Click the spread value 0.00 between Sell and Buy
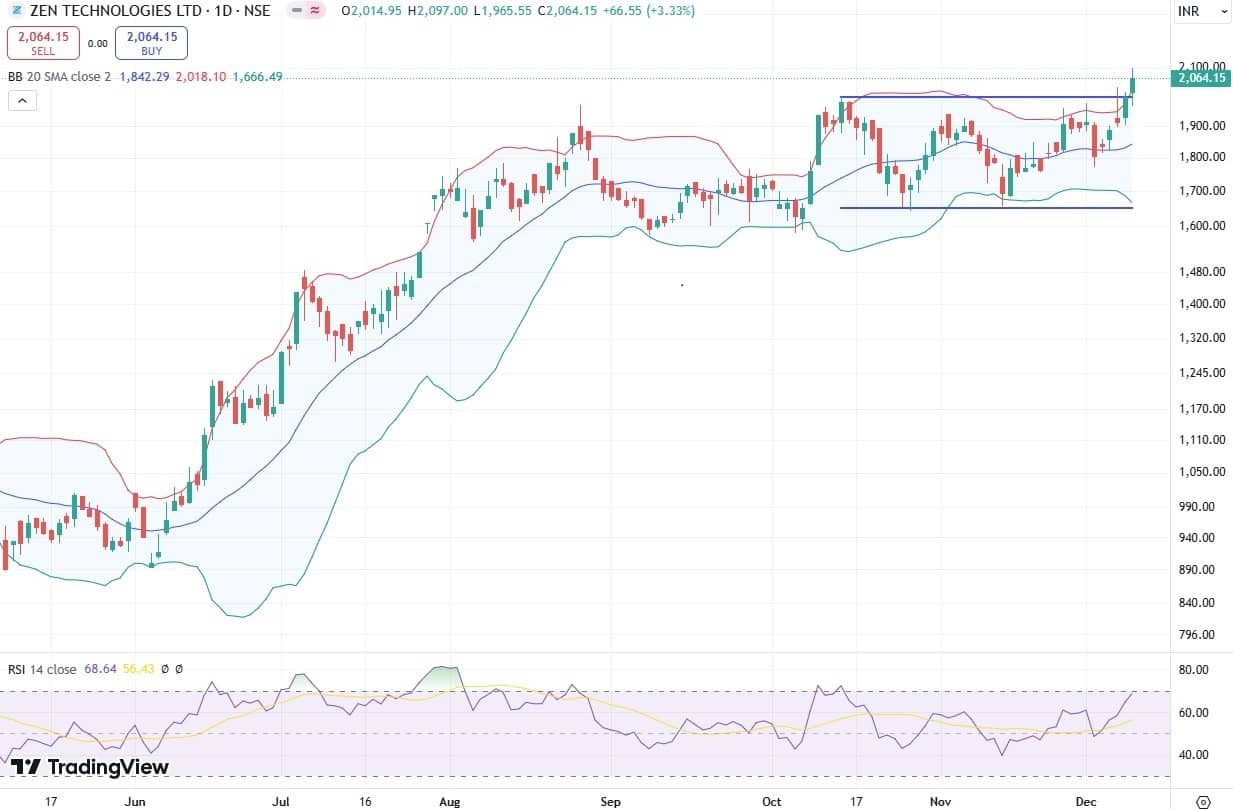1233x809 pixels. click(x=97, y=43)
